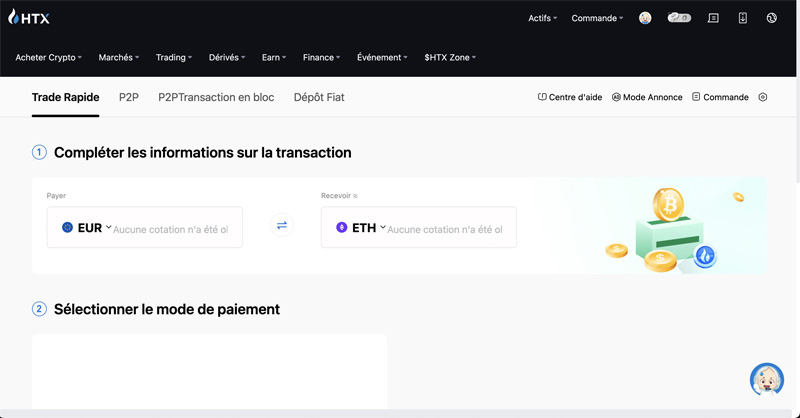This screenshot has height=418, width=800.
Task: Open the Commande dropdown in top header
Action: (597, 18)
